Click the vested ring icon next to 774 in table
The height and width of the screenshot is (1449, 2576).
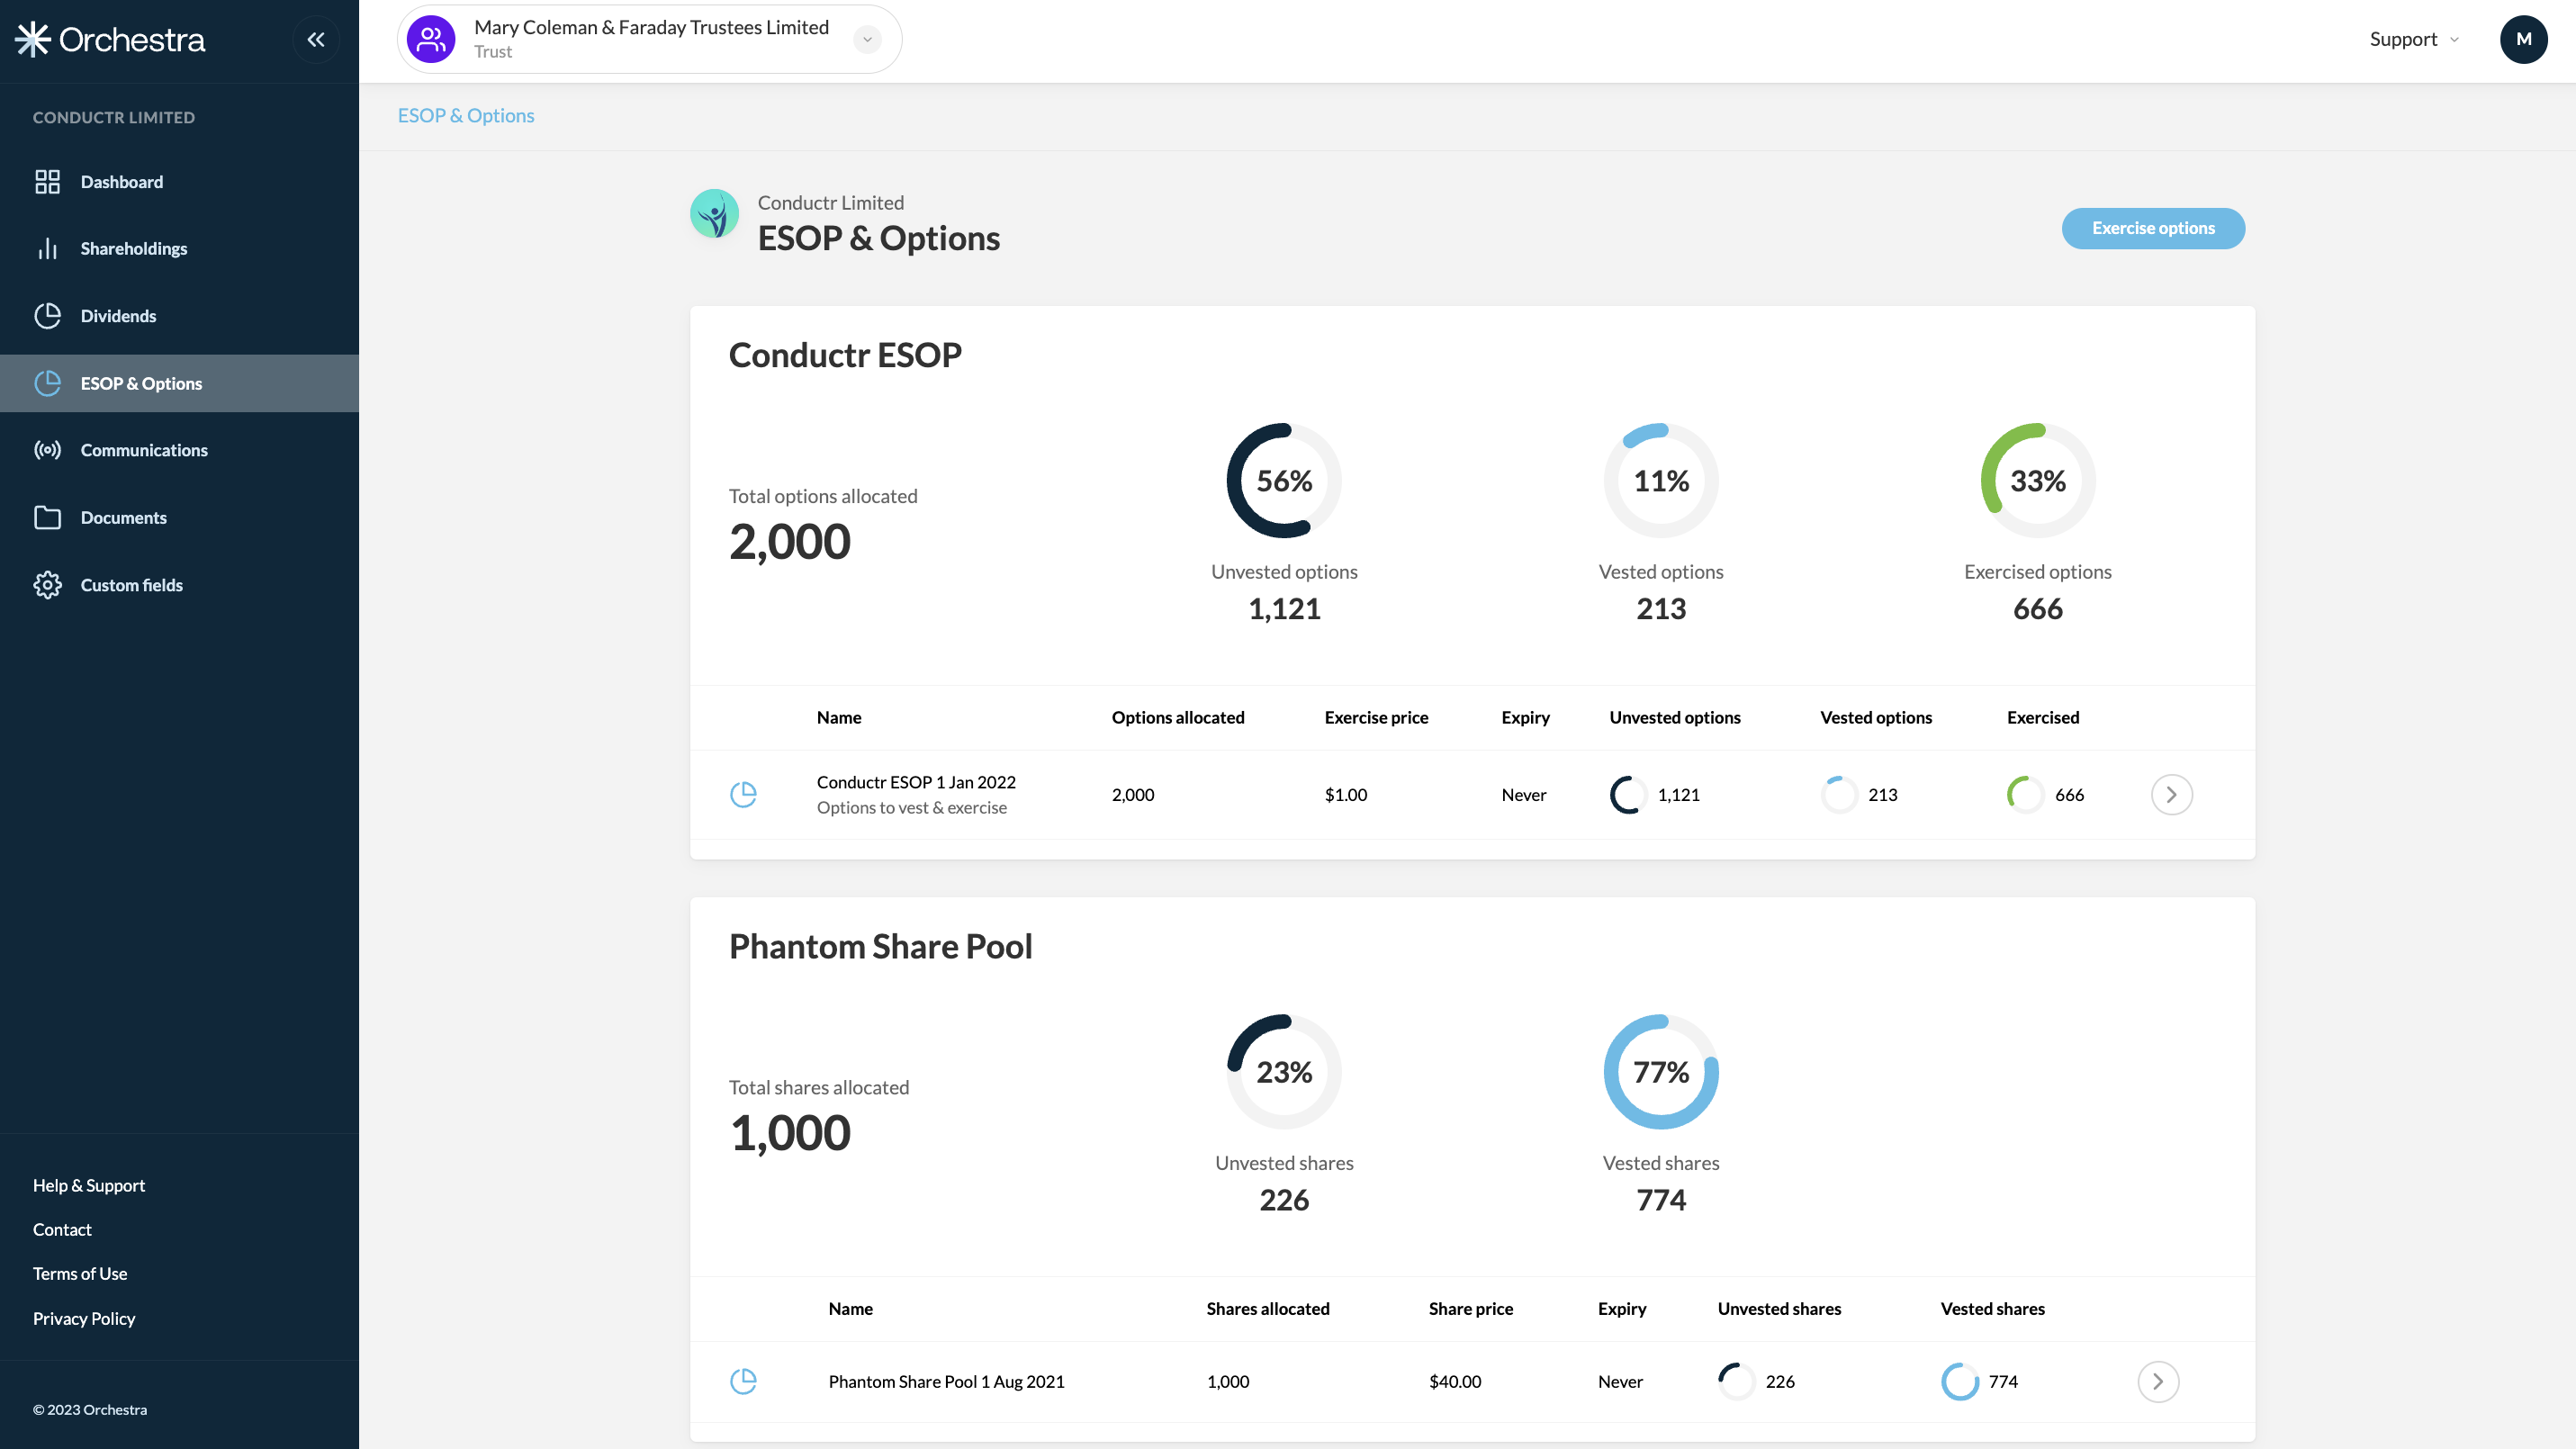[1960, 1382]
